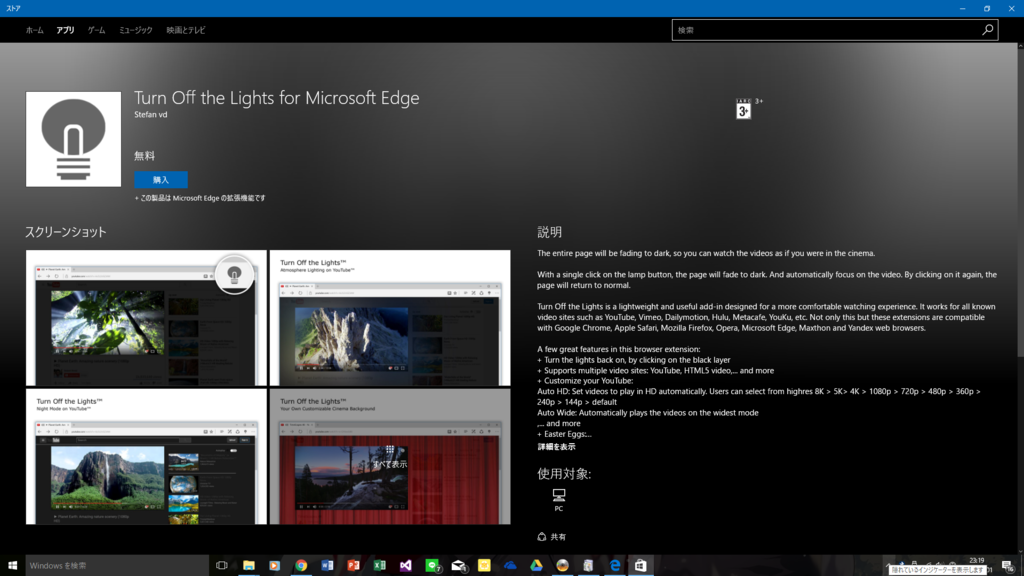Click the Microsoft Edge extension notice text
Screen dimensions: 1024x576
tap(200, 198)
